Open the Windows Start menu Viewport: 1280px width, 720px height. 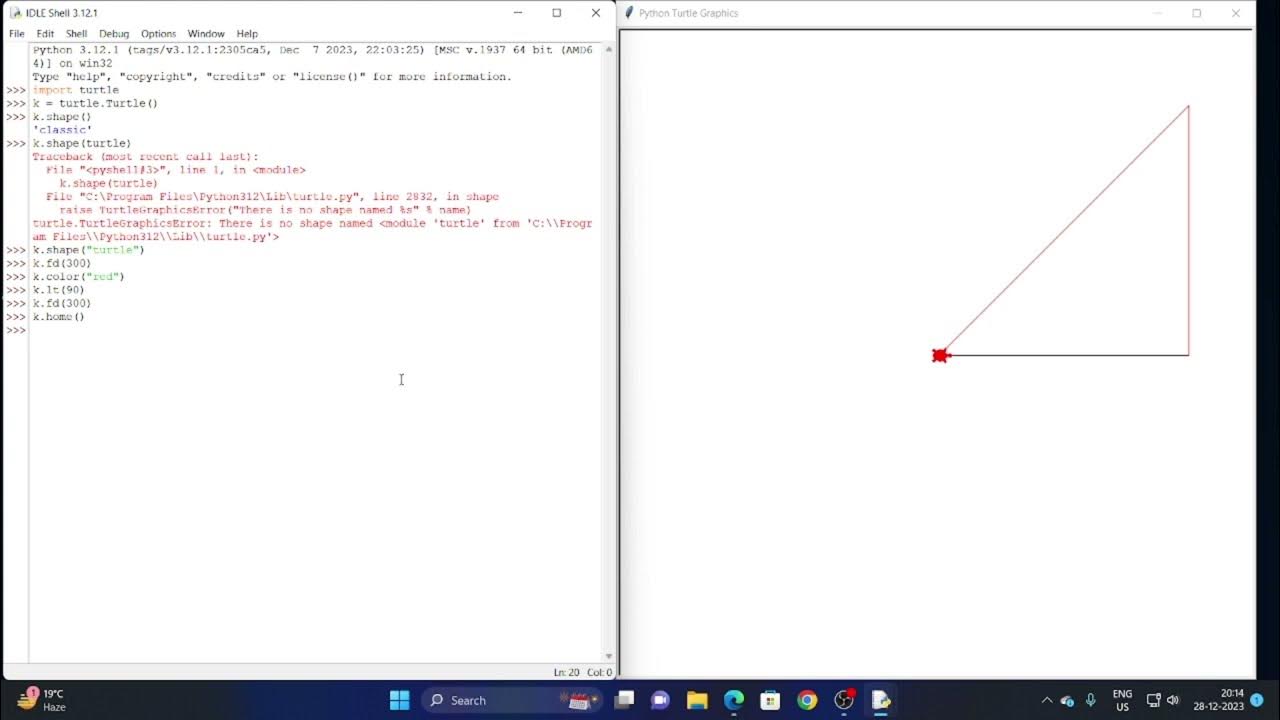pos(399,700)
